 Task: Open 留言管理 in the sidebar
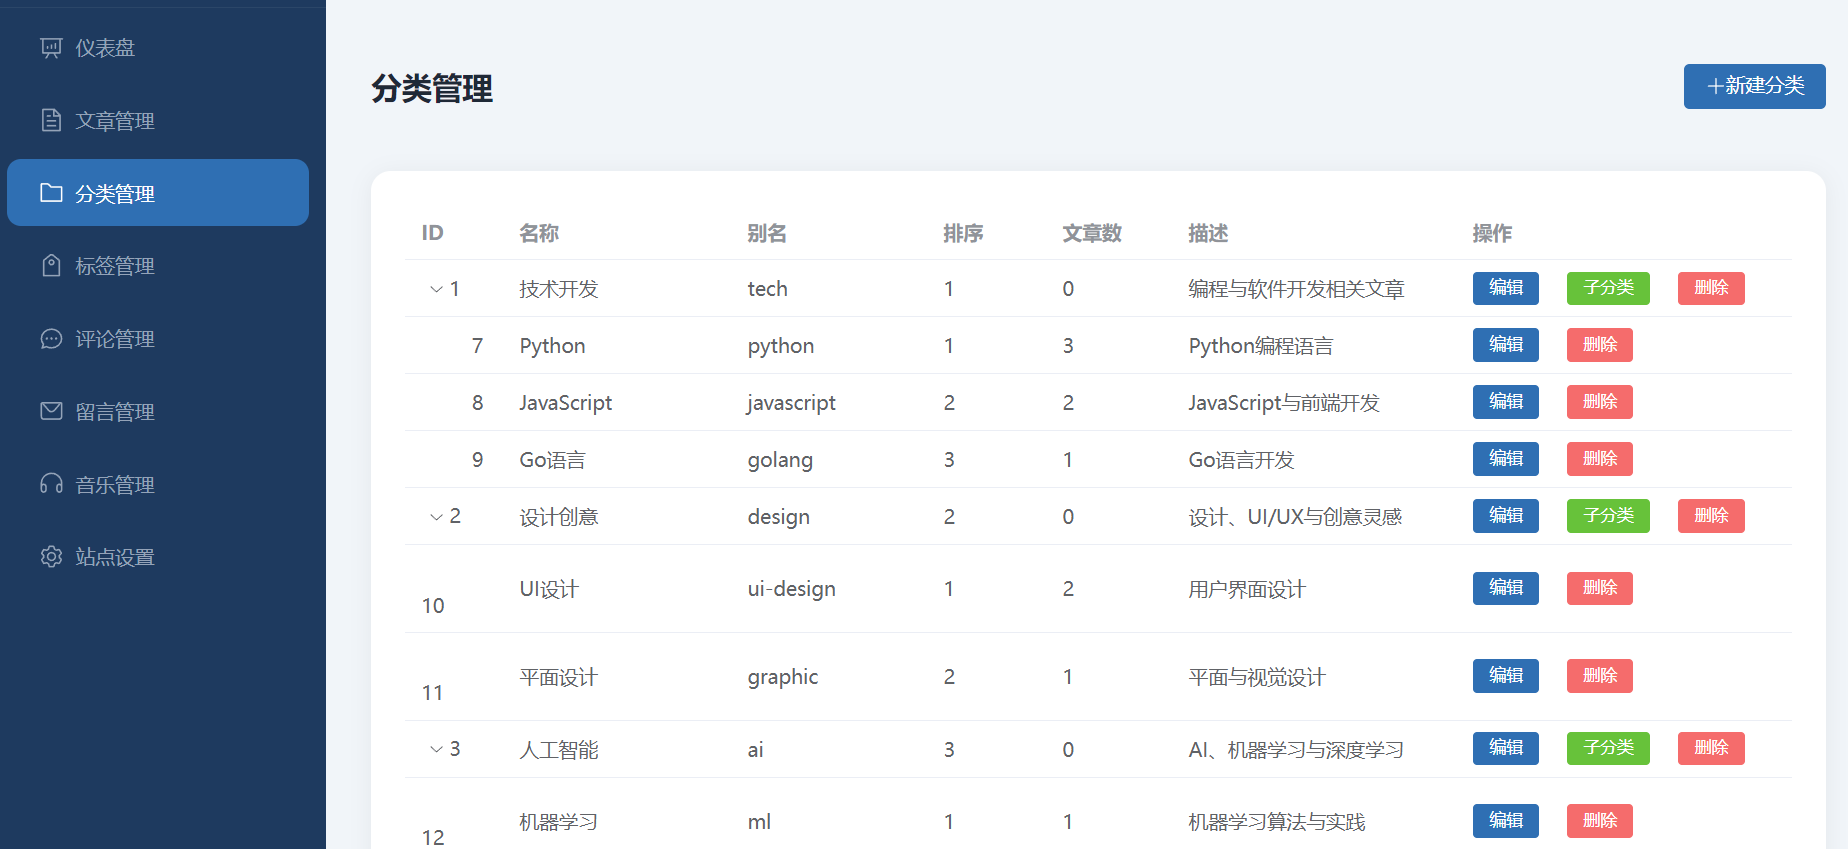click(158, 411)
